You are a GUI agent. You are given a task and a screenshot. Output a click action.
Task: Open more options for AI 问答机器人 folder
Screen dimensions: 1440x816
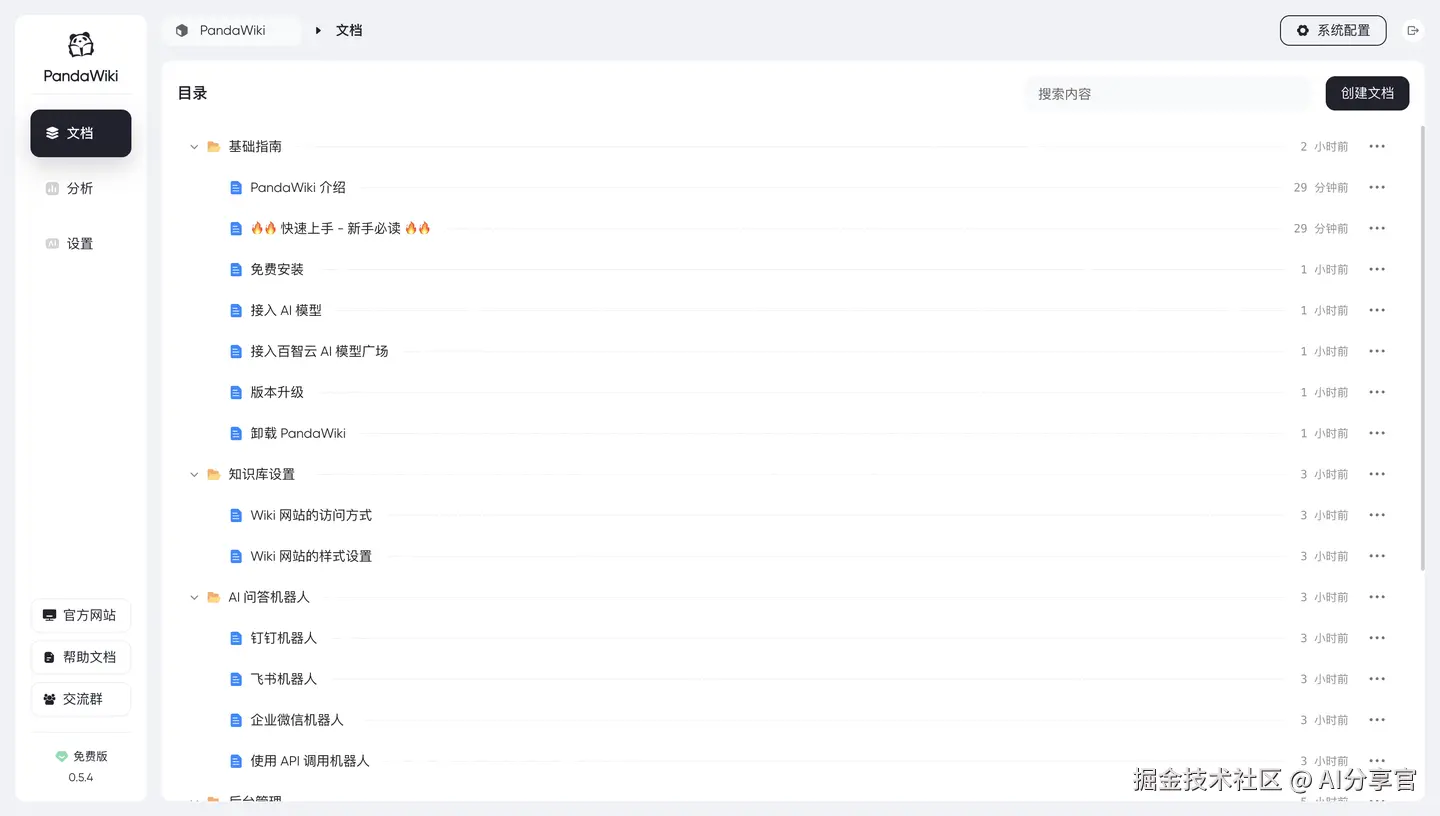coord(1377,598)
